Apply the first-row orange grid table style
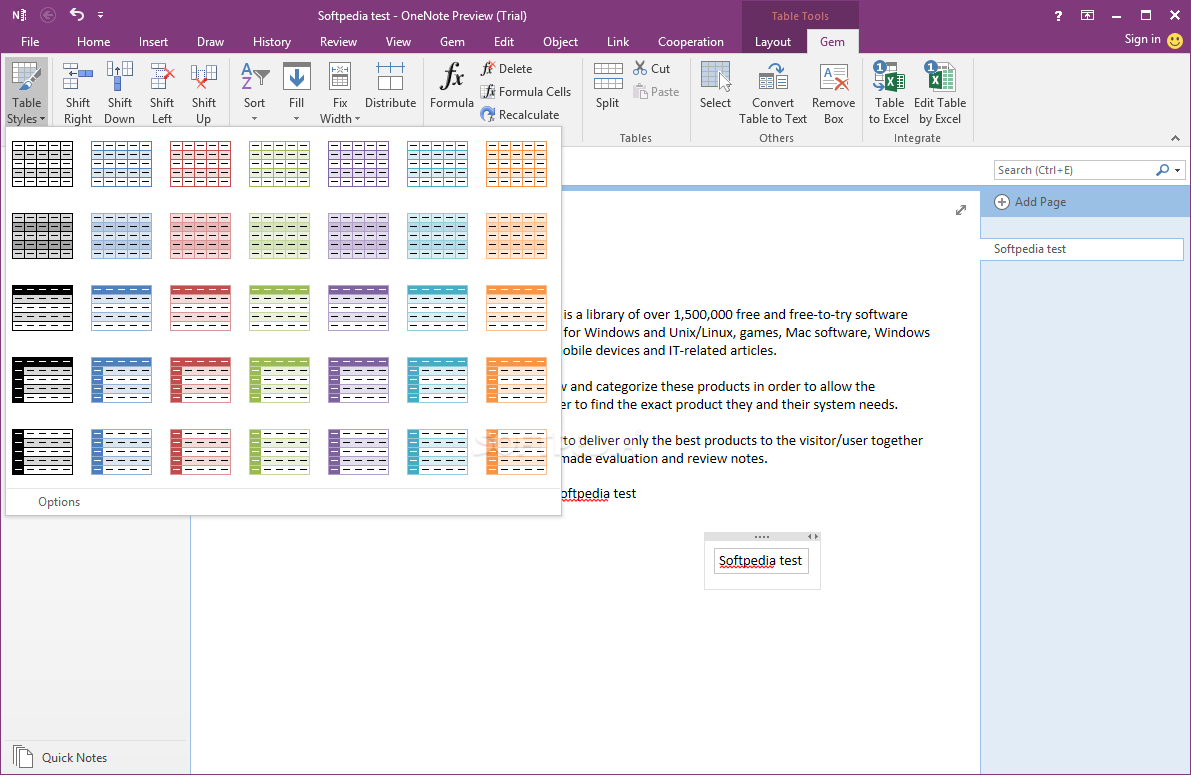 click(x=517, y=163)
